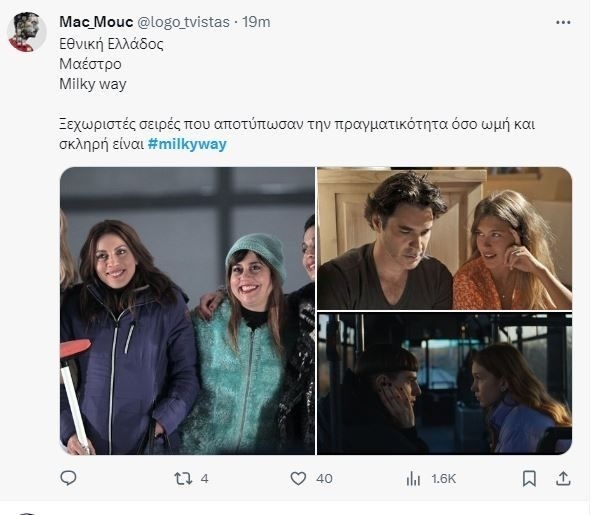Image resolution: width=606 pixels, height=515 pixels.
Task: Open Mac_Mouc's profile picture avatar
Action: (x=27, y=31)
